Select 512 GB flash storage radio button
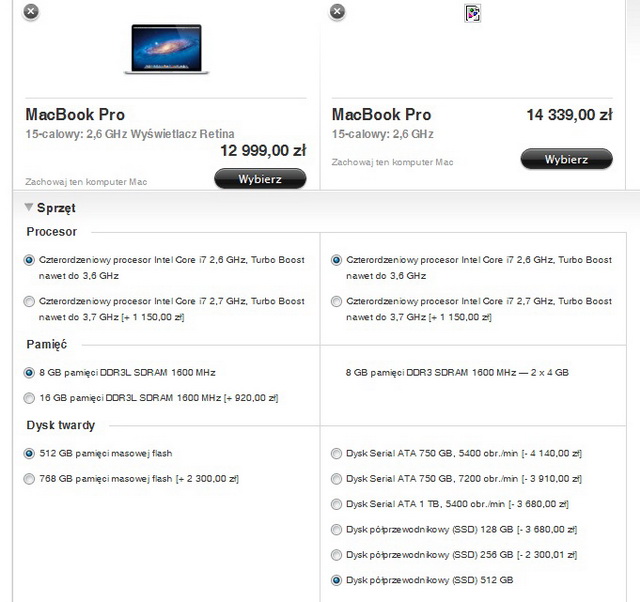 (29, 453)
